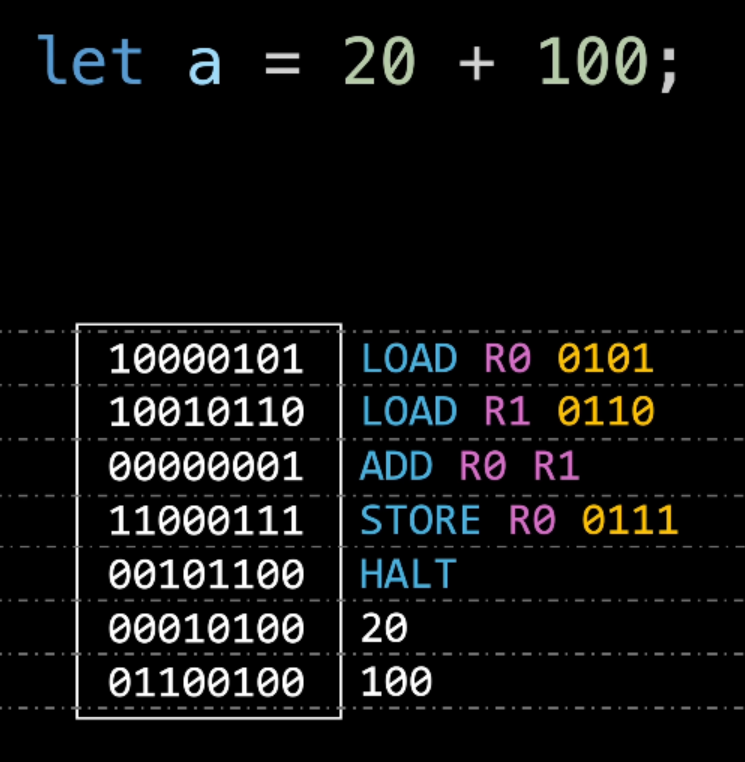
Task: Click the binary value 00000001
Action: coord(206,466)
